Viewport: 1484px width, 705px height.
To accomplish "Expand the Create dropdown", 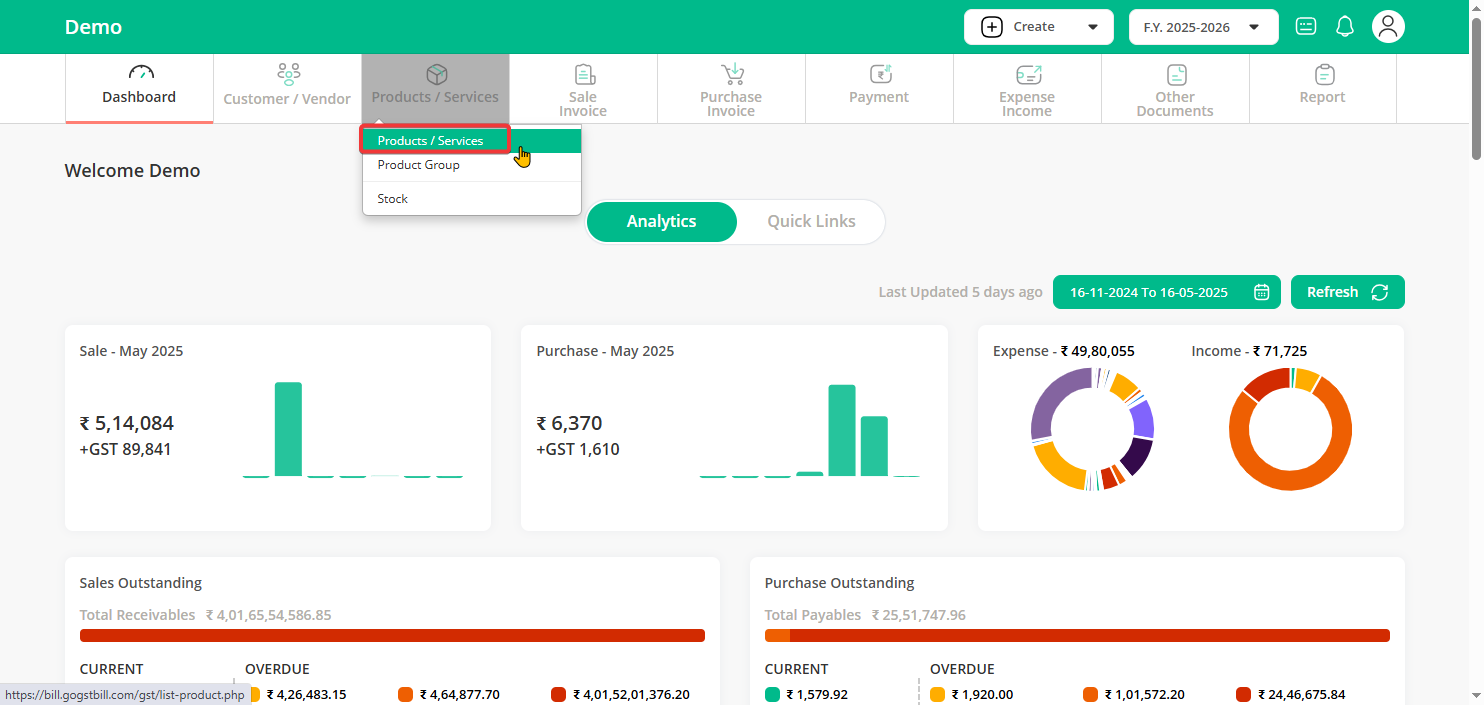I will coord(1039,27).
